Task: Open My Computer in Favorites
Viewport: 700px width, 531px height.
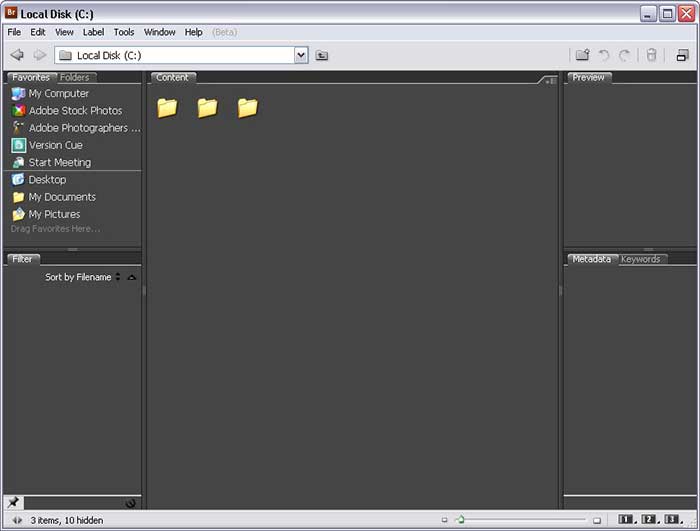Action: (58, 93)
